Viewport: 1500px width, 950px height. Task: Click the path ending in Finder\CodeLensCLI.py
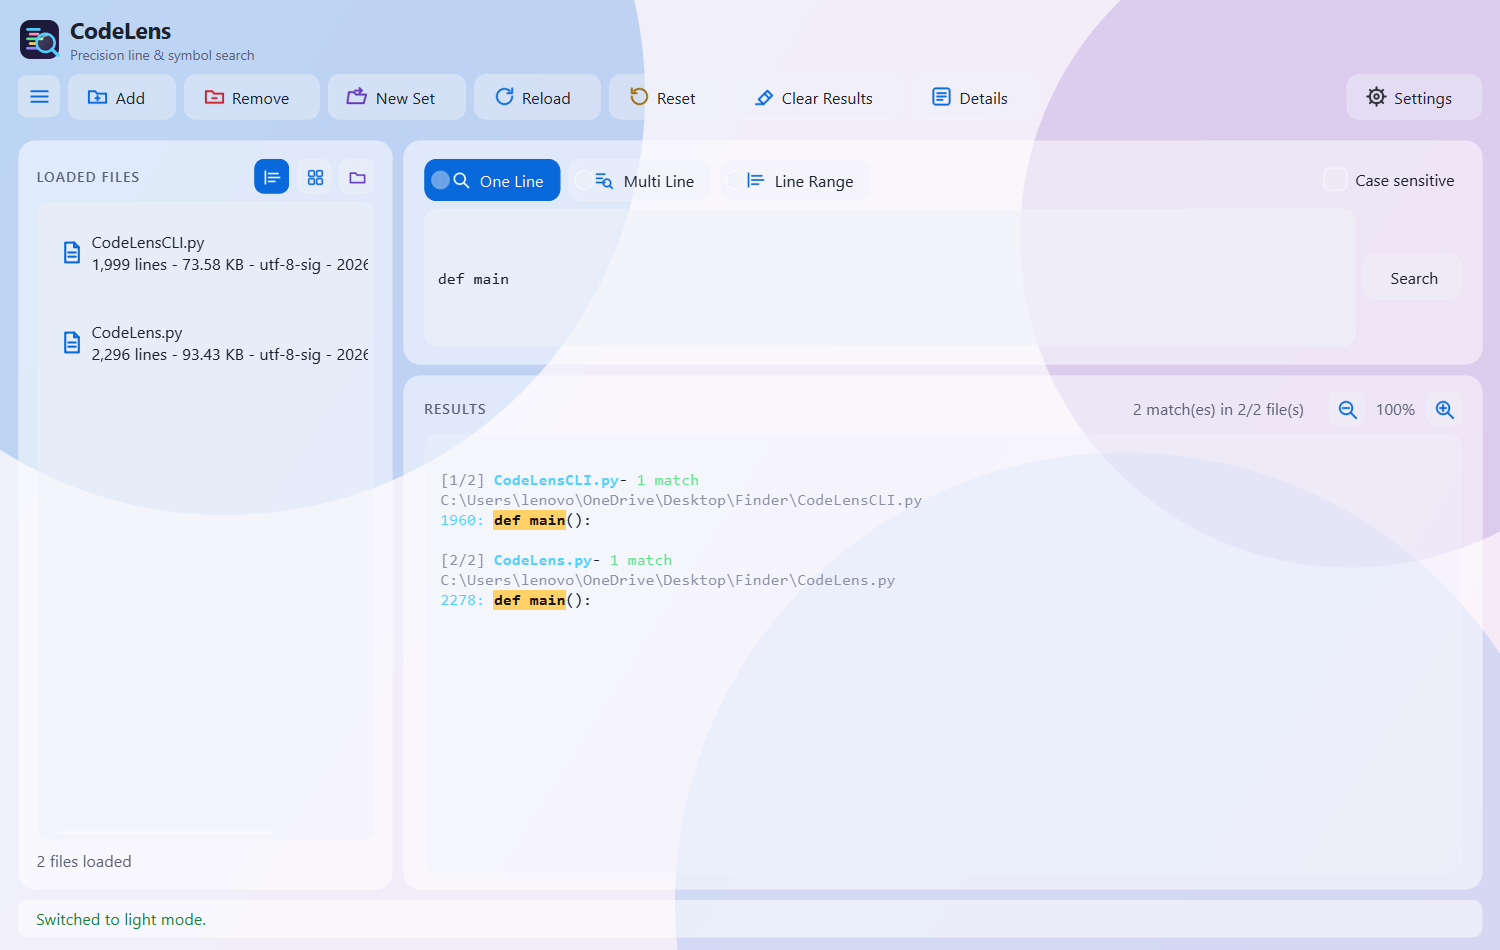[x=681, y=500]
